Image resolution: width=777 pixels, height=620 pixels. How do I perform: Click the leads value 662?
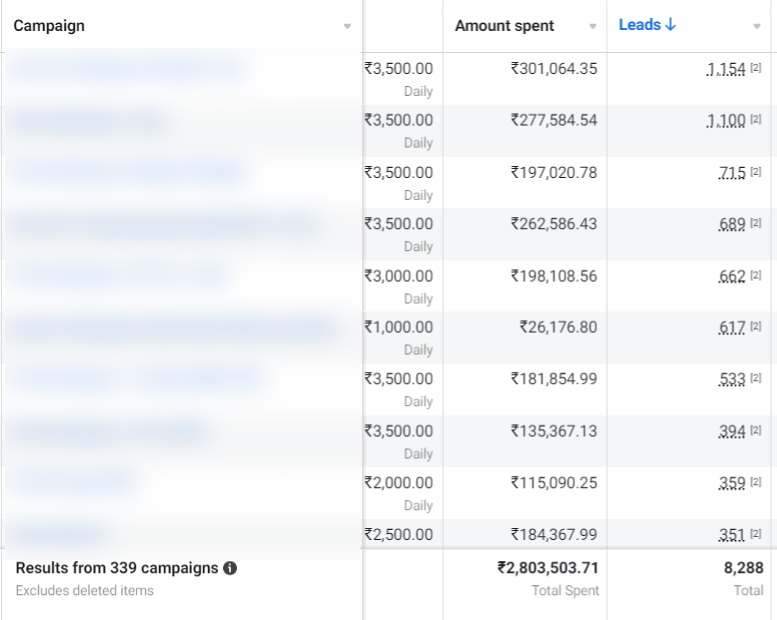click(x=732, y=276)
